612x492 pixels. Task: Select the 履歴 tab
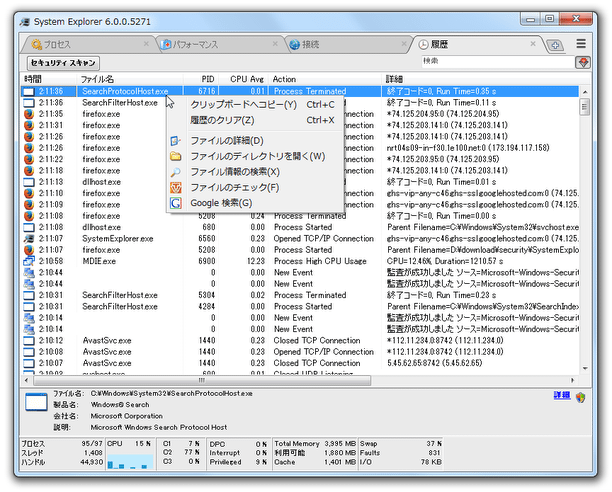point(476,44)
